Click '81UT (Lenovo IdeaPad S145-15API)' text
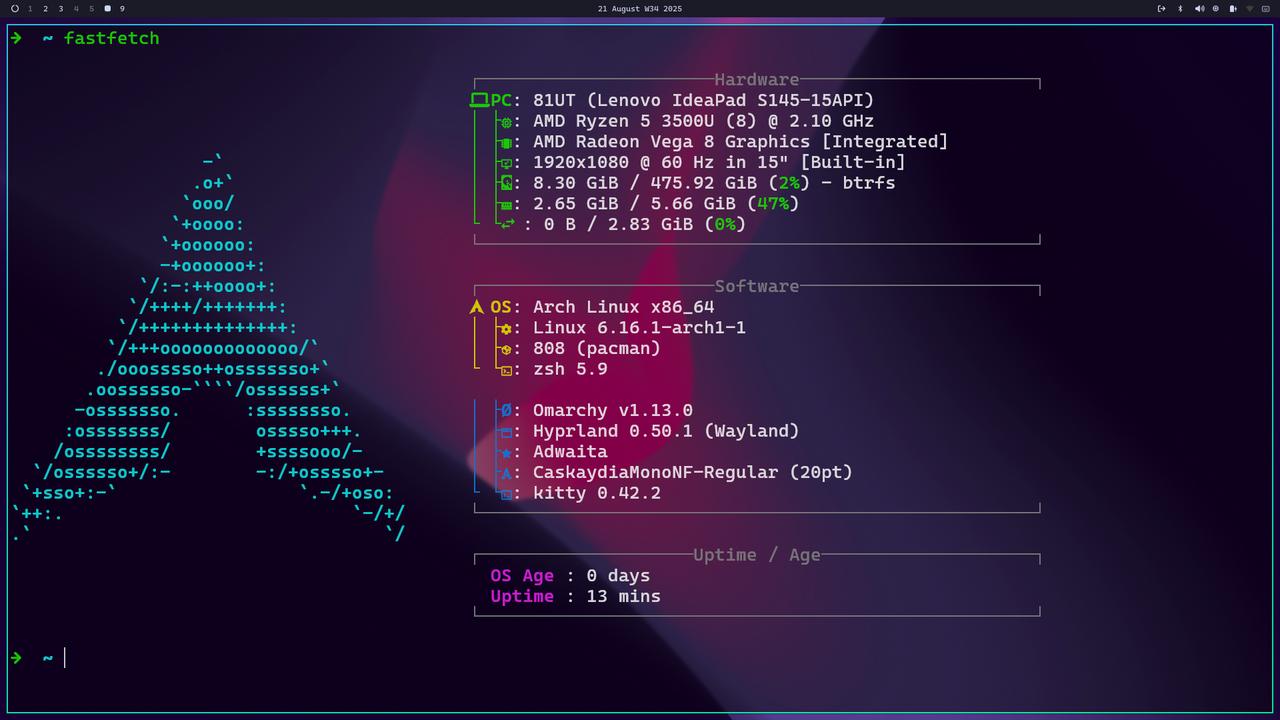This screenshot has height=720, width=1280. [704, 100]
